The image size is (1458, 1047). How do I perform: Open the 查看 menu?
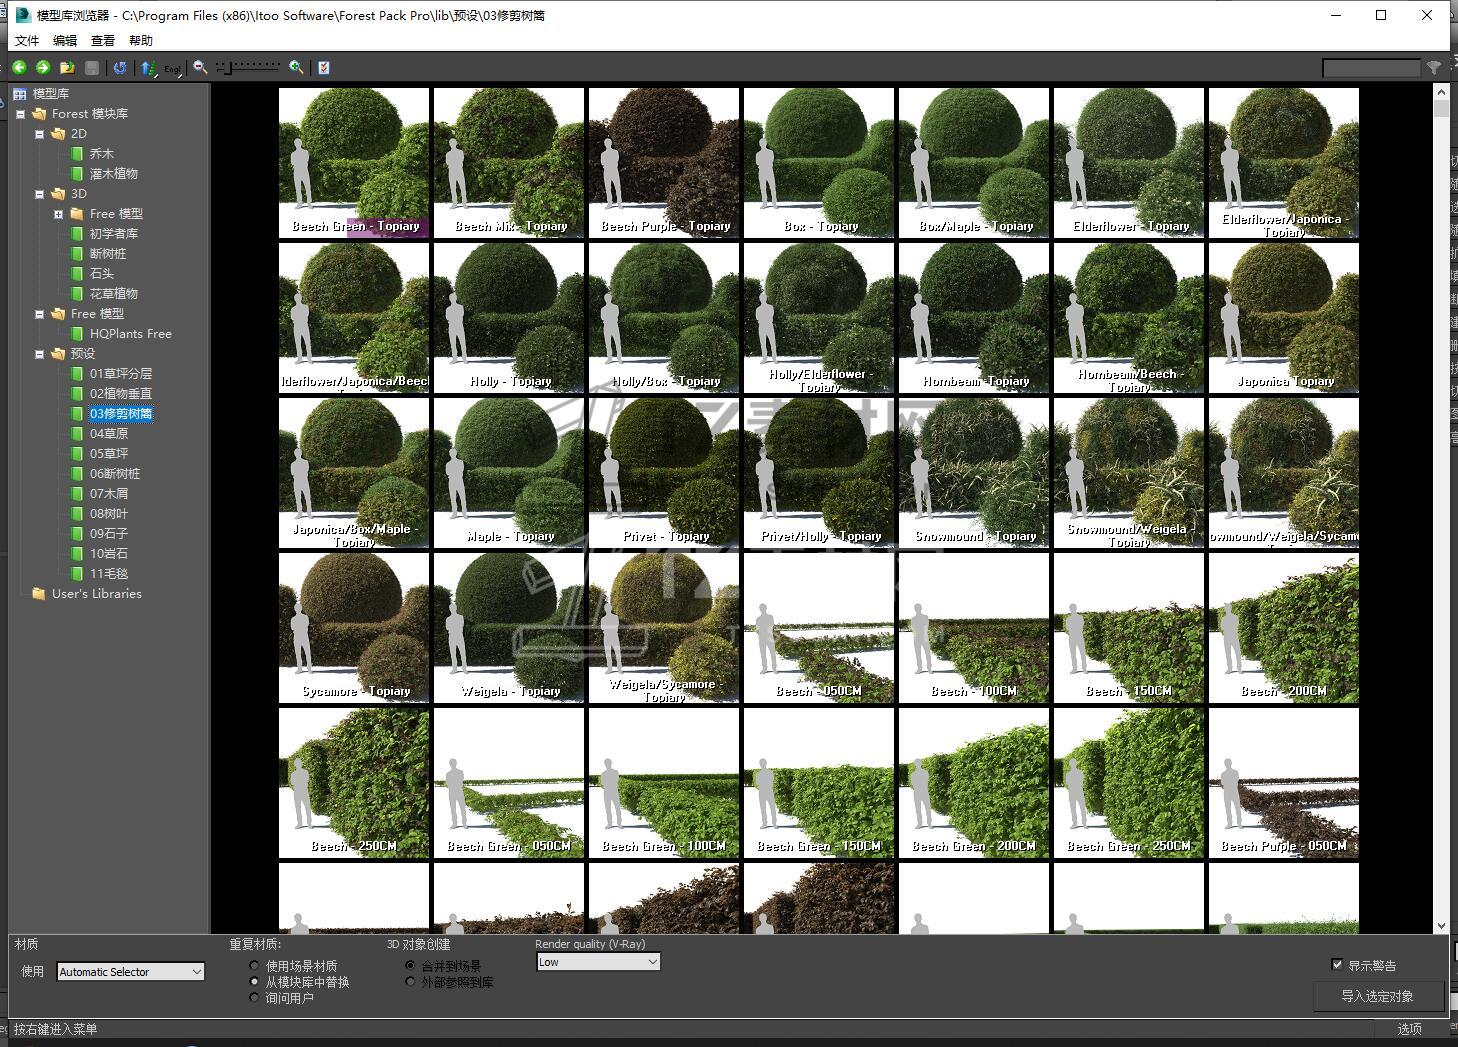click(103, 41)
